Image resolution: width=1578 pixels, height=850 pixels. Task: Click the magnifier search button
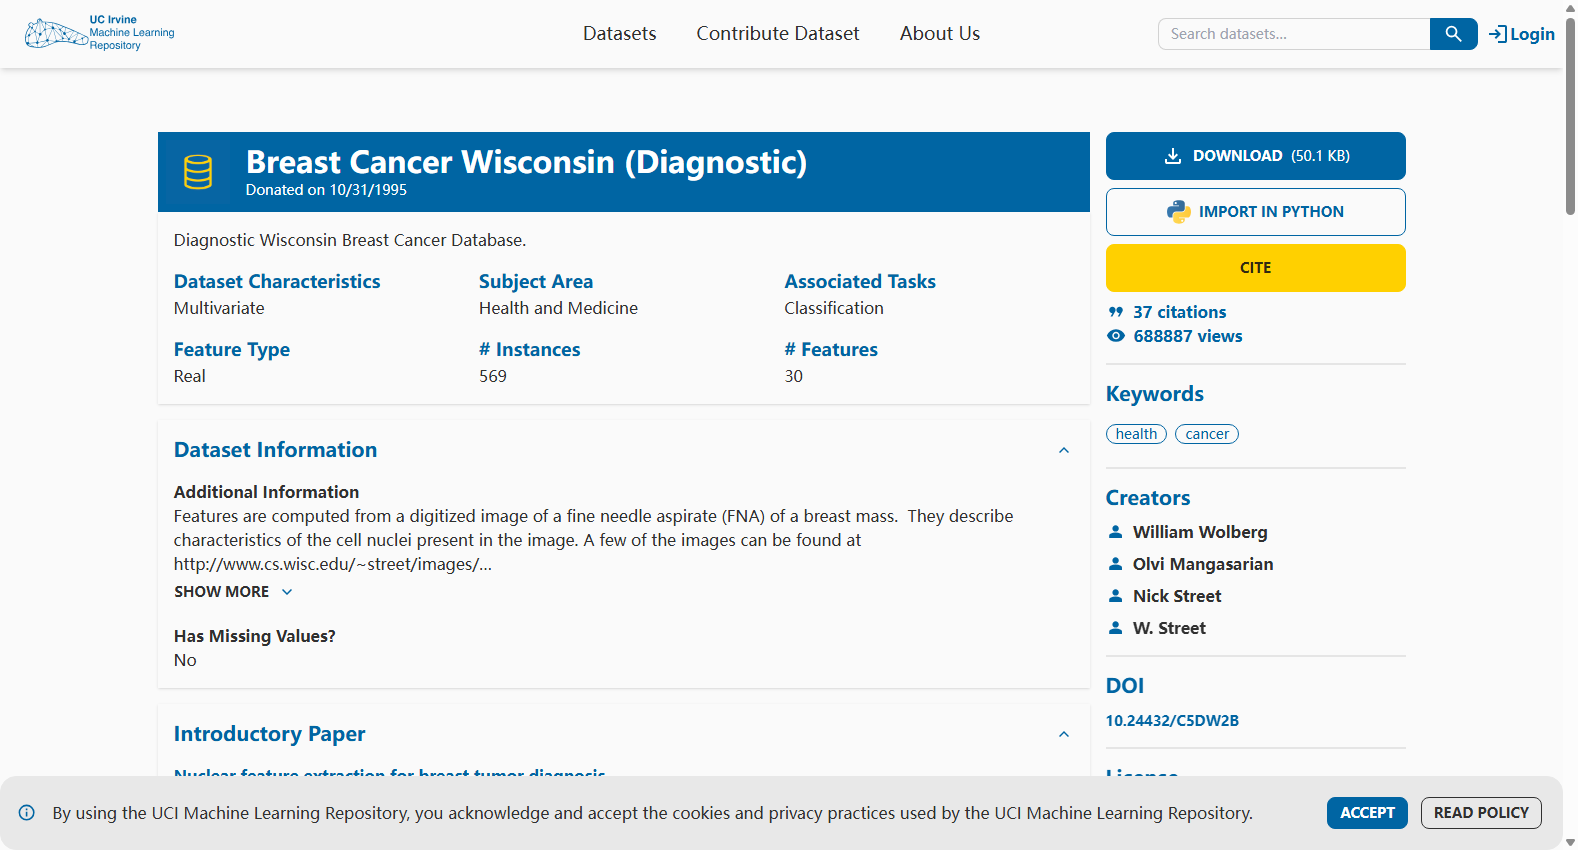coord(1453,34)
